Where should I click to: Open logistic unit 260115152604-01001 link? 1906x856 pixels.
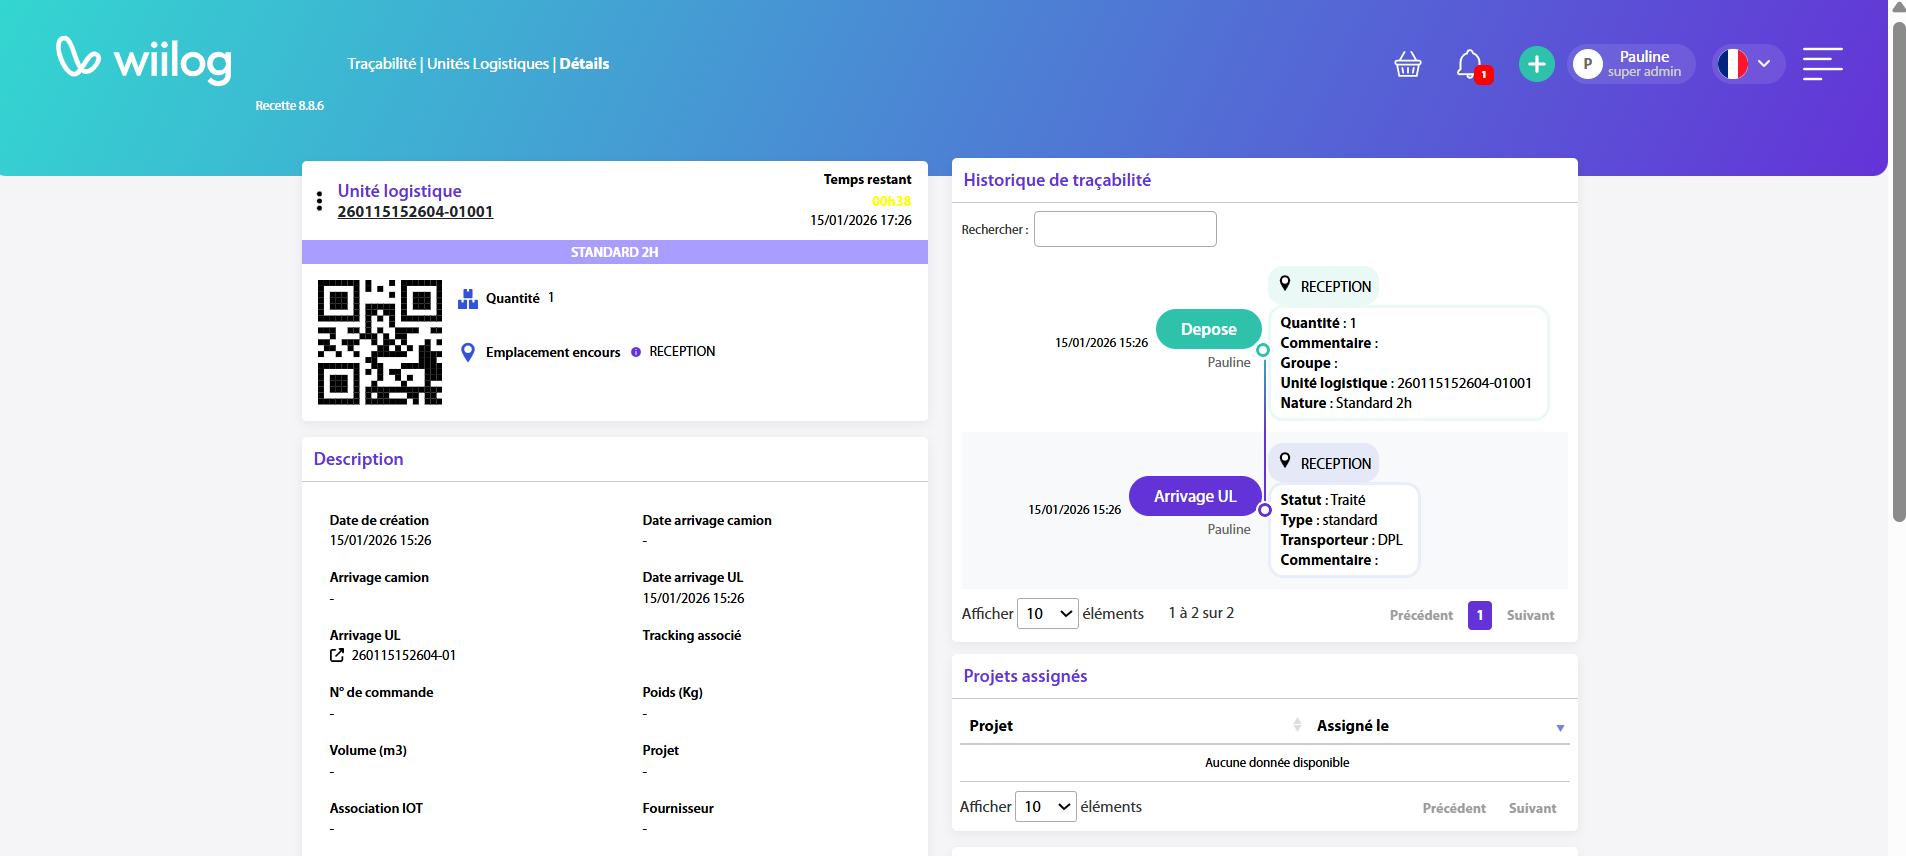click(x=415, y=212)
